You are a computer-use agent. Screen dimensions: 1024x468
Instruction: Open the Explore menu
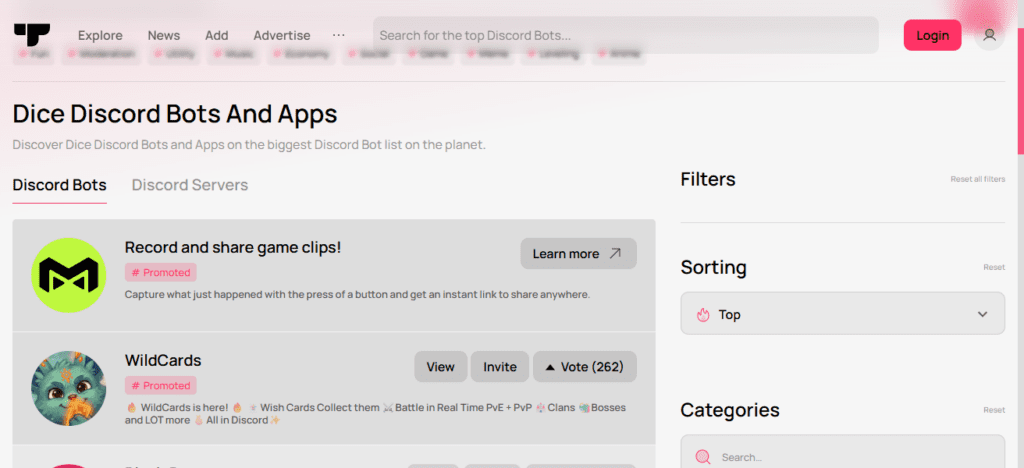pos(100,35)
